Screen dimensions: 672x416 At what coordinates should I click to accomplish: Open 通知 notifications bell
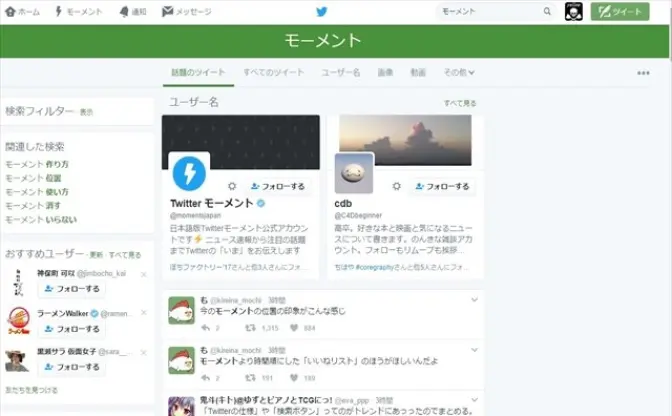(133, 12)
